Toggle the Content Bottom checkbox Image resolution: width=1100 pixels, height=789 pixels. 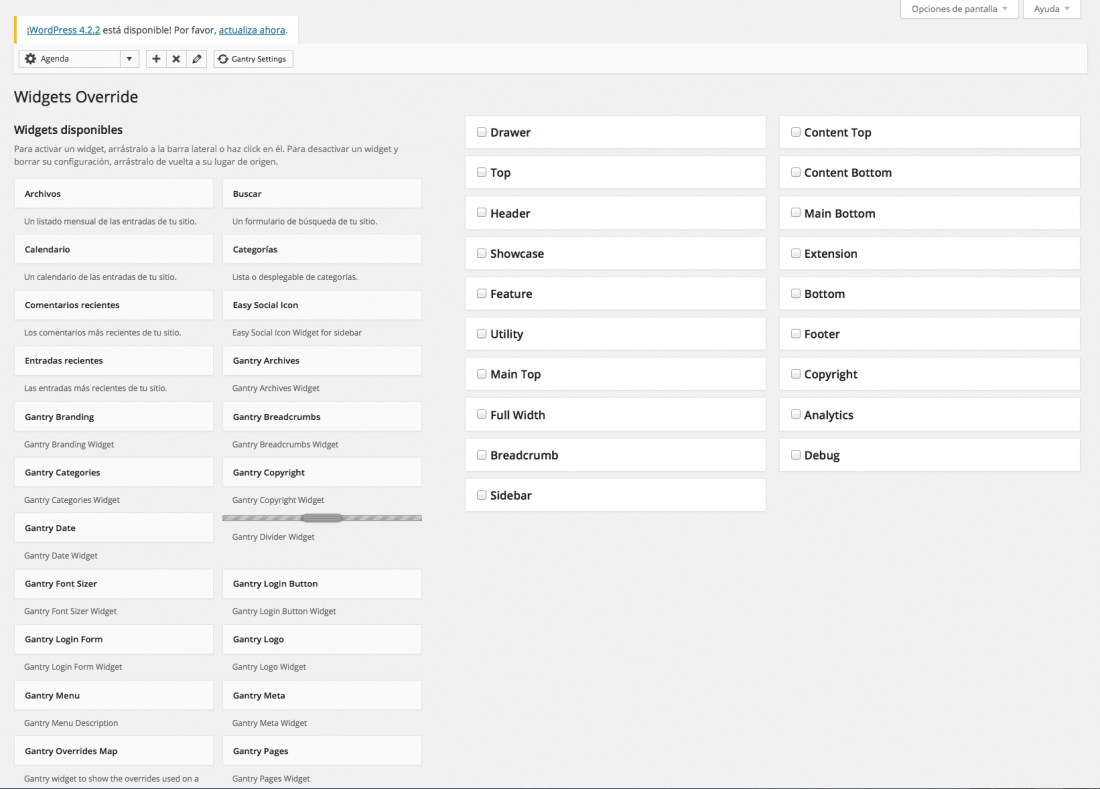[x=796, y=172]
